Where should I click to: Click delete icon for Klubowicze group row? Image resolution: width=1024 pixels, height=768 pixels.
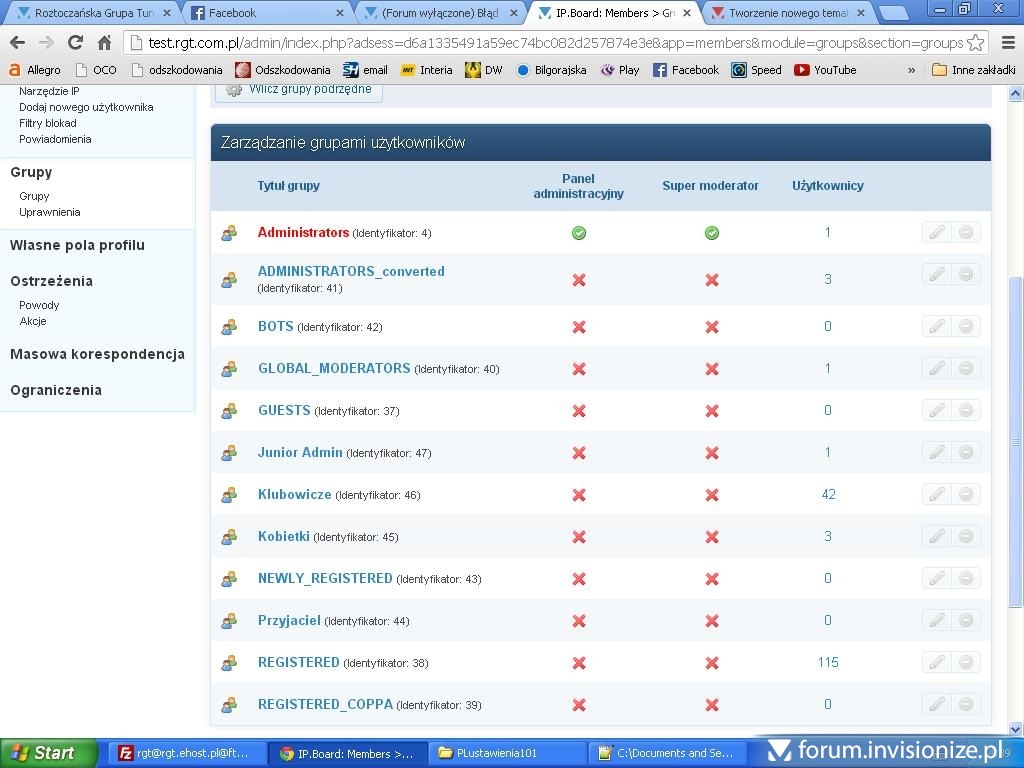coord(966,495)
